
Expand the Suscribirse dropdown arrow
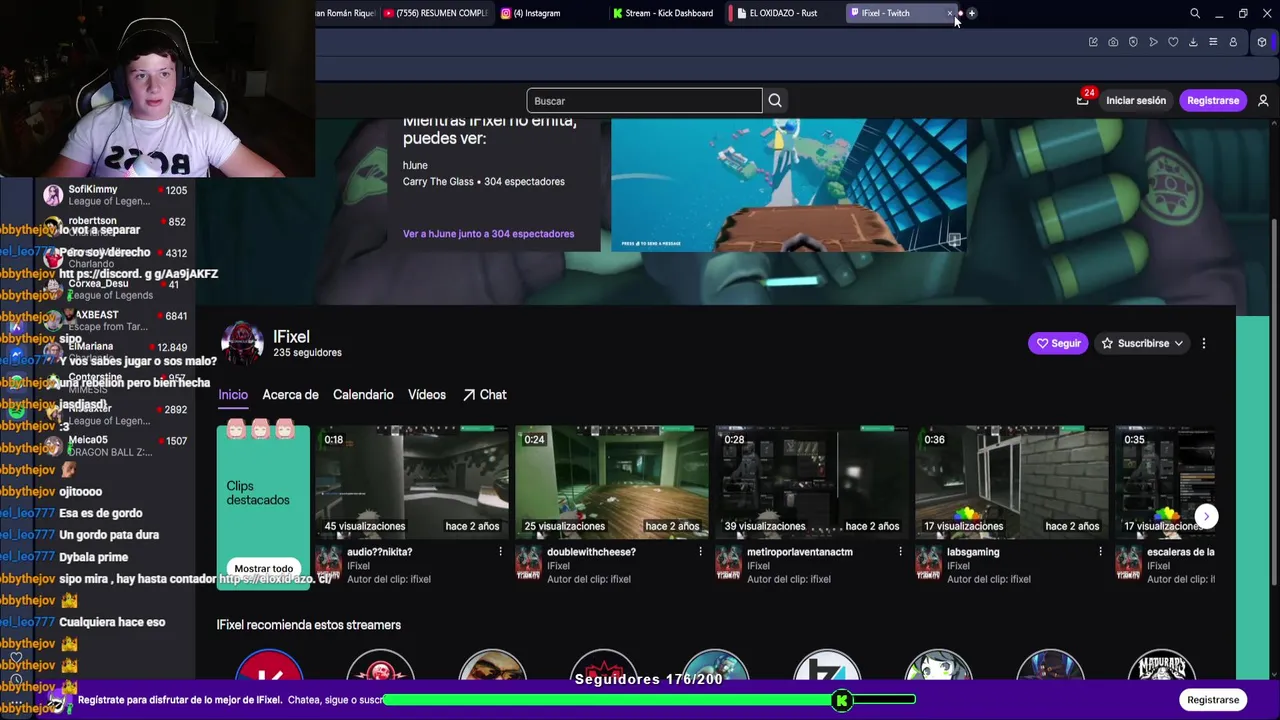[x=1178, y=343]
